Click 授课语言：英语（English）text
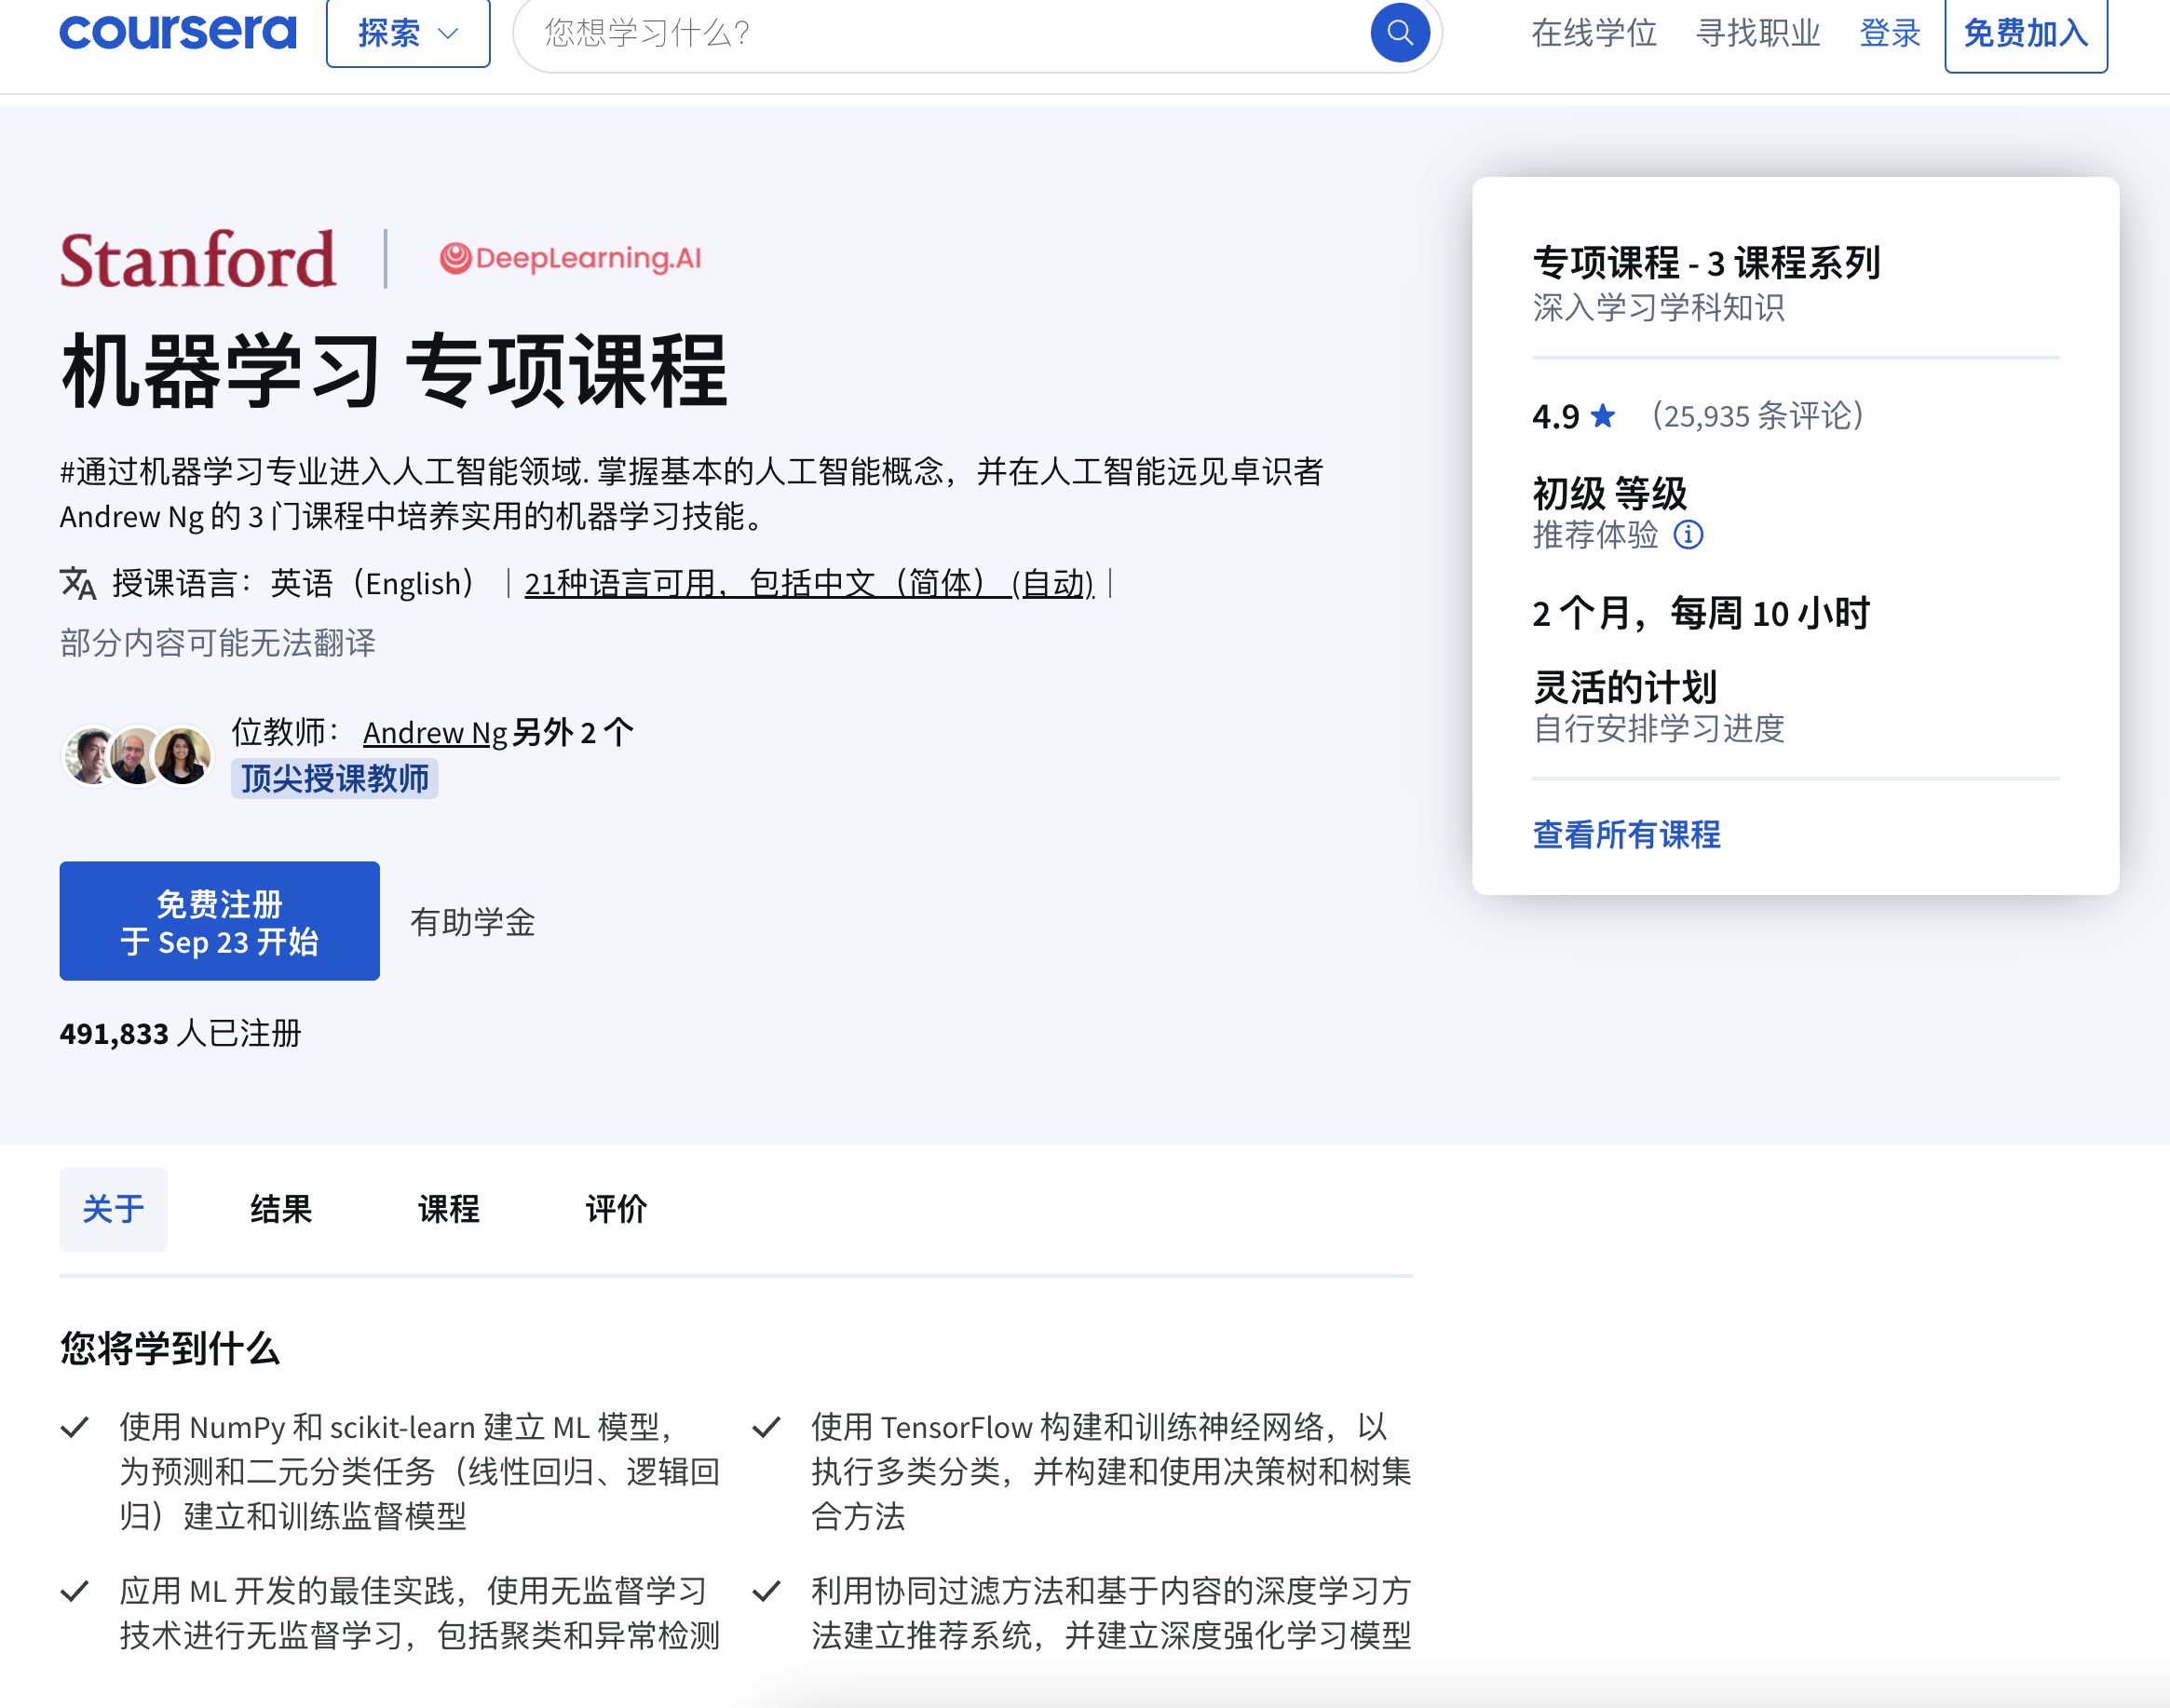 [x=293, y=583]
